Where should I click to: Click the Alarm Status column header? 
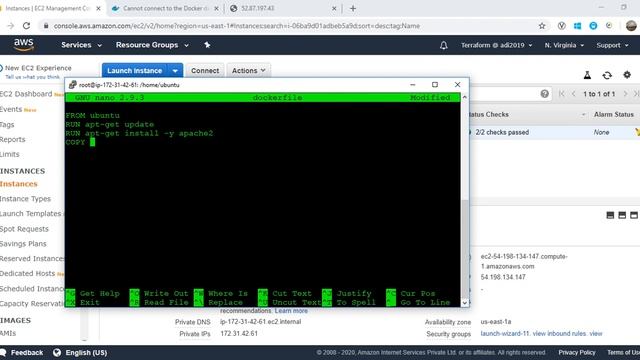point(613,115)
